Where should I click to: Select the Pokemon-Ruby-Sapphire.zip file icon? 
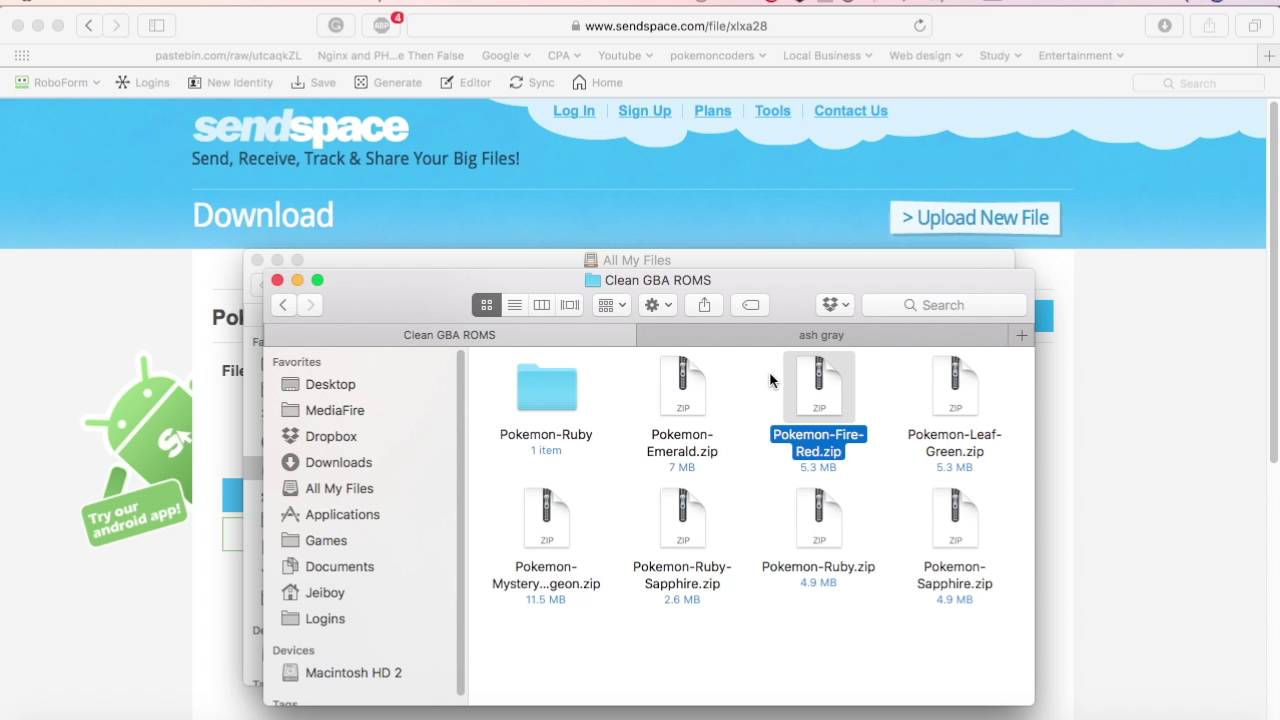[x=683, y=518]
